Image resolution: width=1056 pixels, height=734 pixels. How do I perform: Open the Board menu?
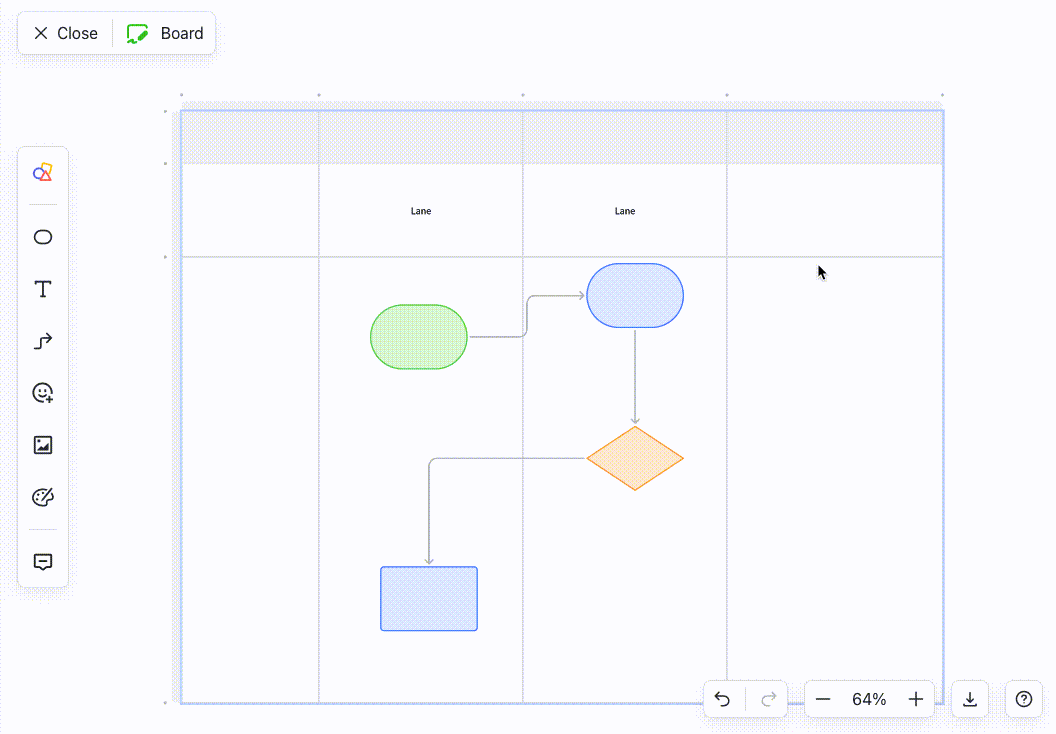165,33
